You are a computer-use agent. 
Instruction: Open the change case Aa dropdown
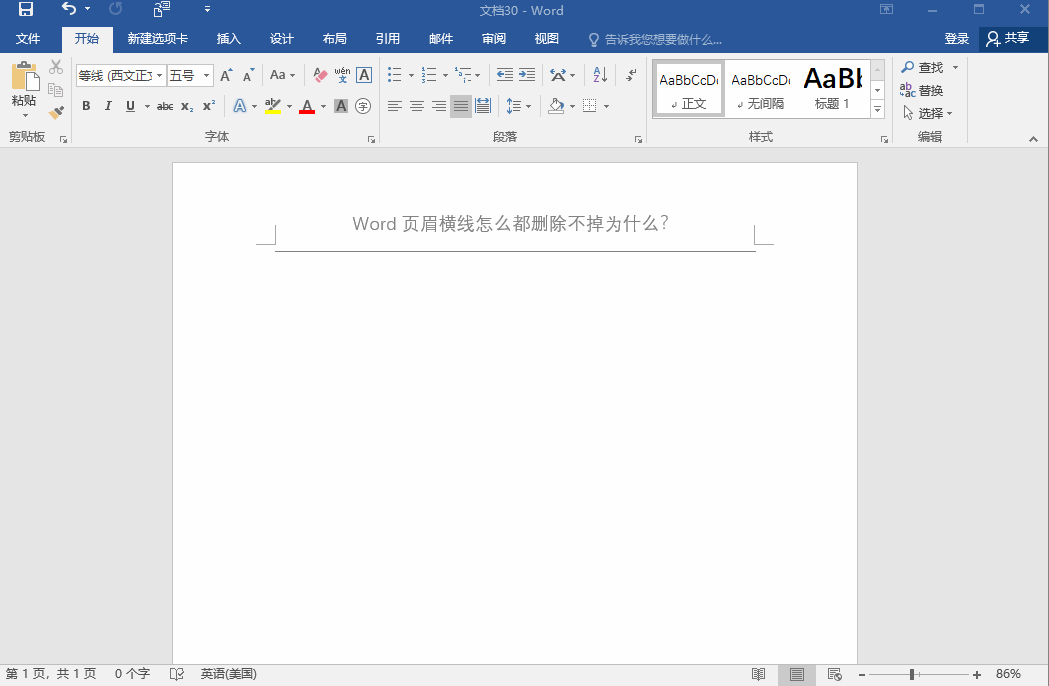(x=282, y=75)
